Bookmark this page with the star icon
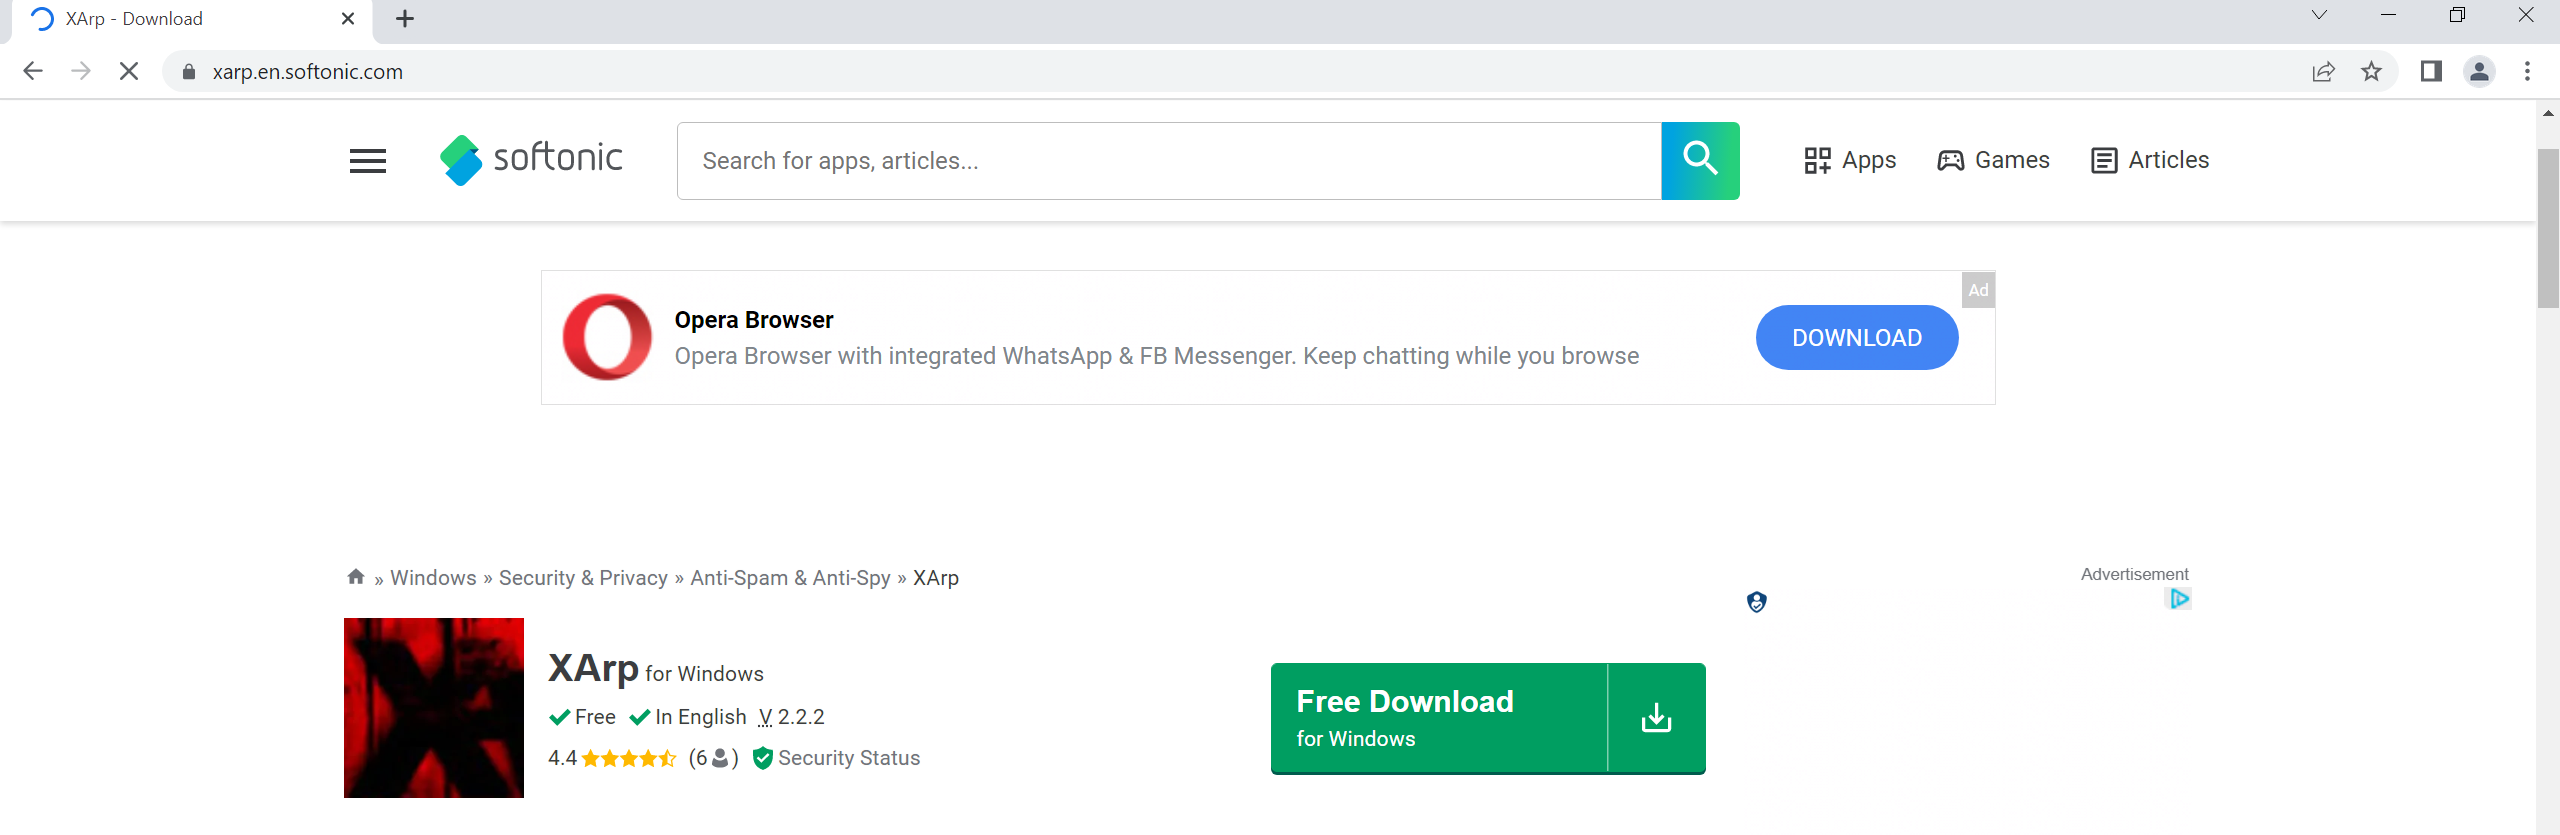Screen dimensions: 2560x835 2371,72
